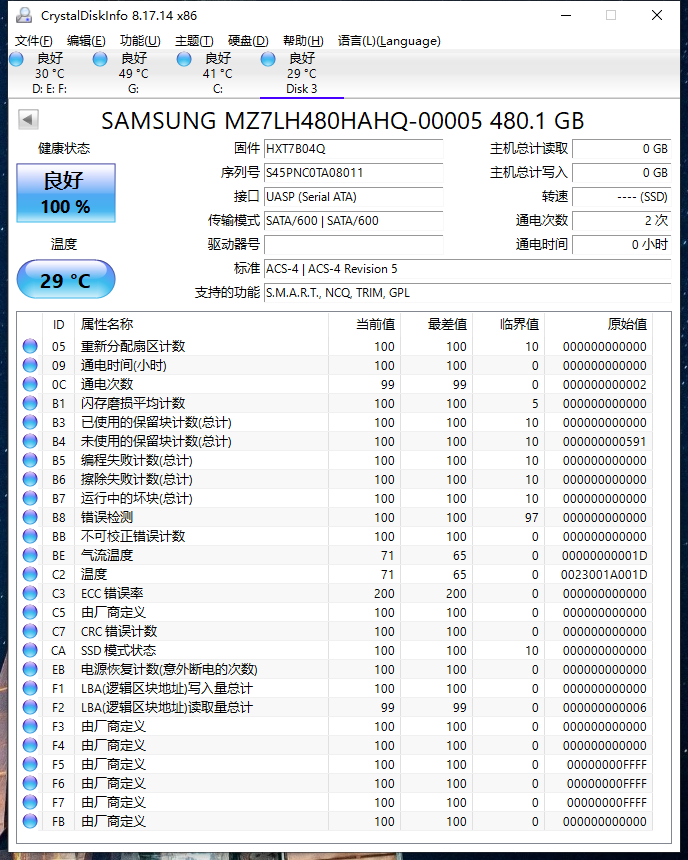Click the 通电次数 value 2 次
Viewport: 688px width, 860px height.
[622, 221]
